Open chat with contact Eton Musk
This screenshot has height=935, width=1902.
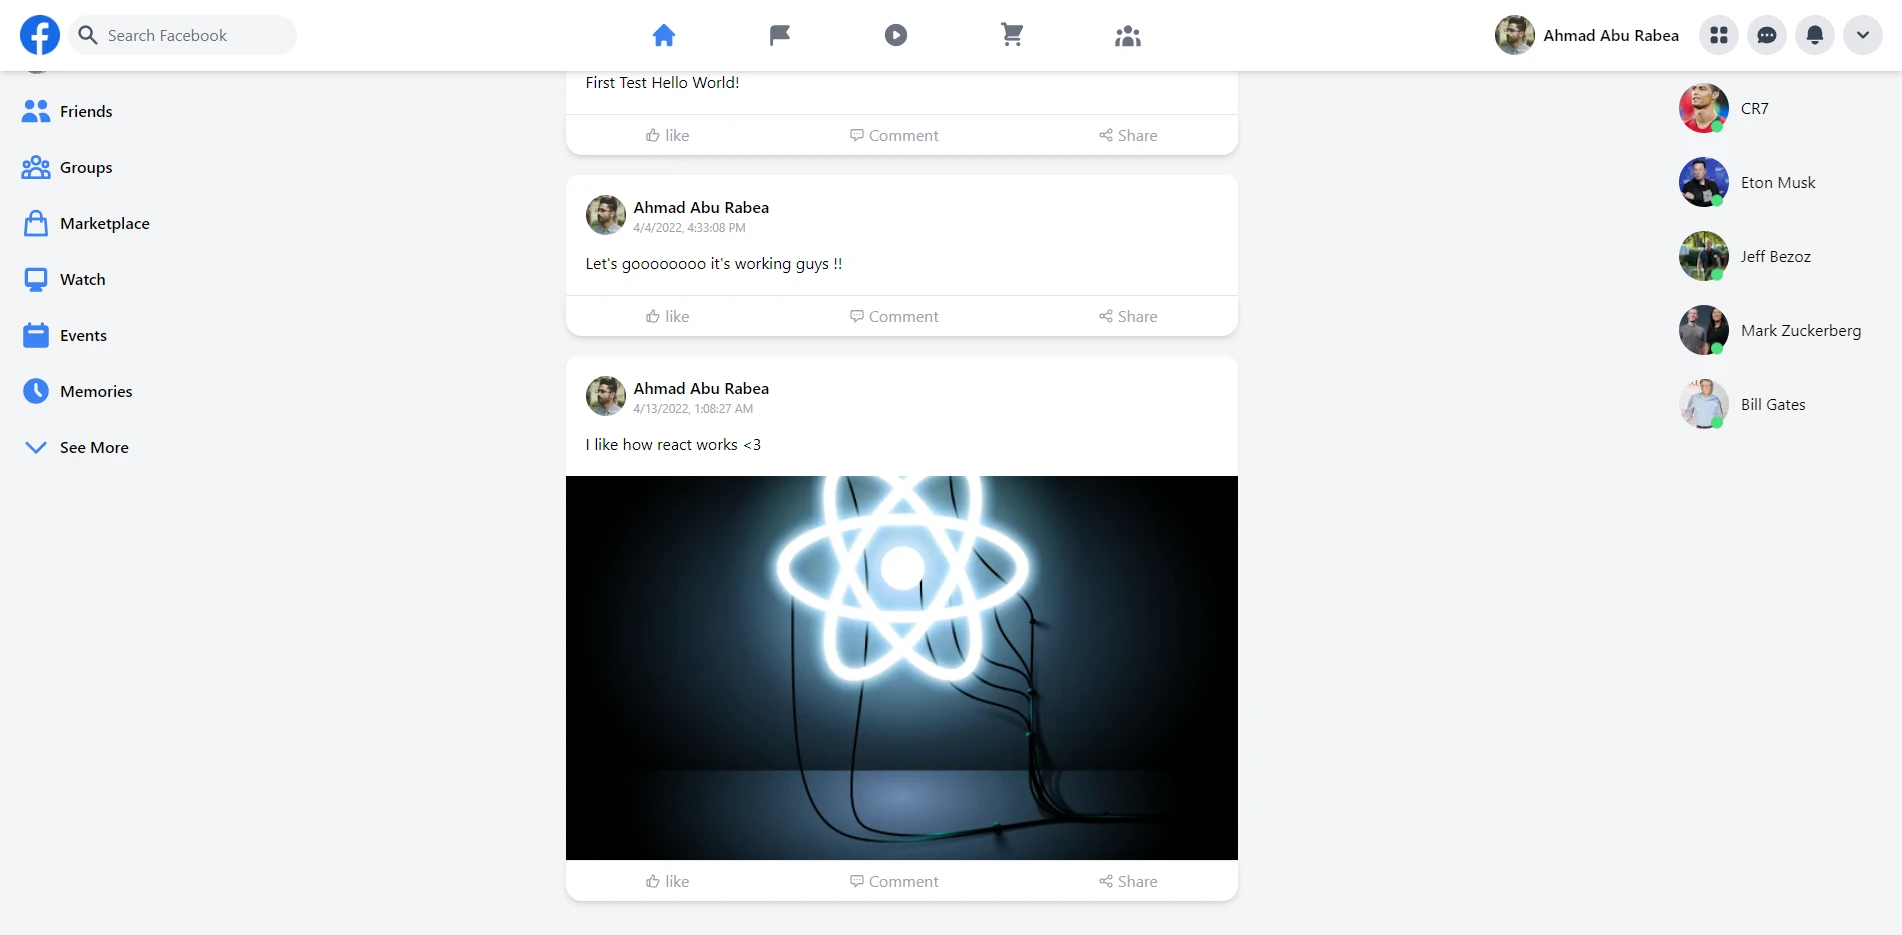tap(1747, 182)
